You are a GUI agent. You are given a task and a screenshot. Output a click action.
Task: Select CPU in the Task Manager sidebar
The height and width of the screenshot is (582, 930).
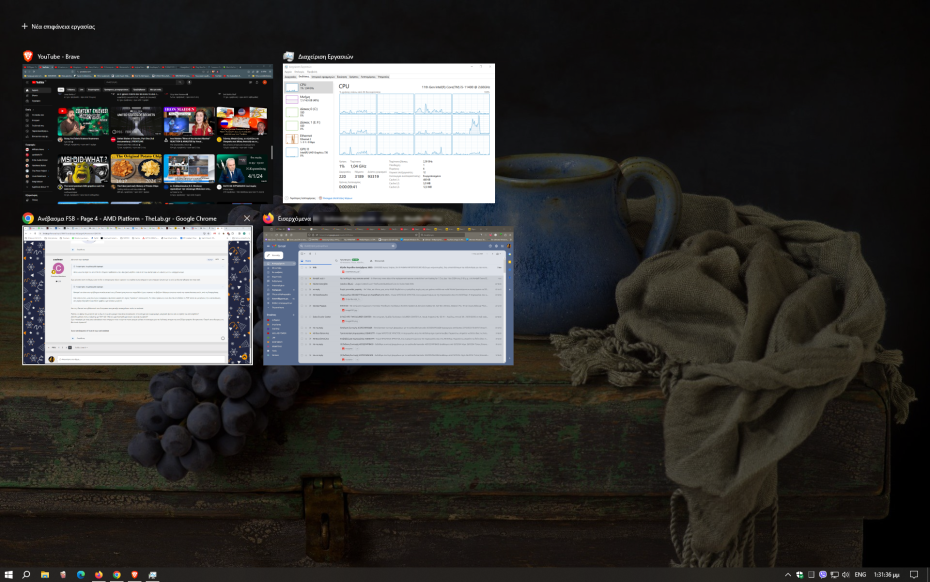click(x=308, y=87)
